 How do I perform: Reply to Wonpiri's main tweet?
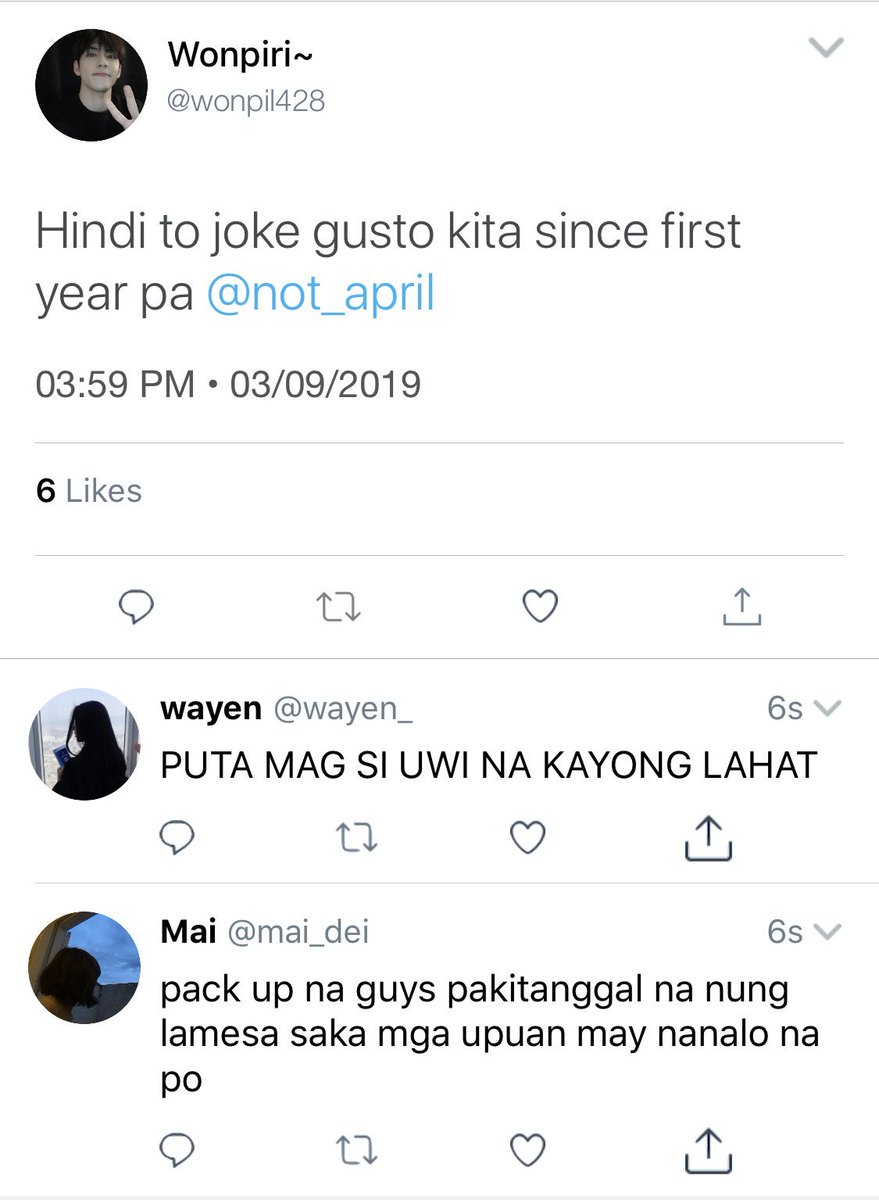(x=136, y=606)
